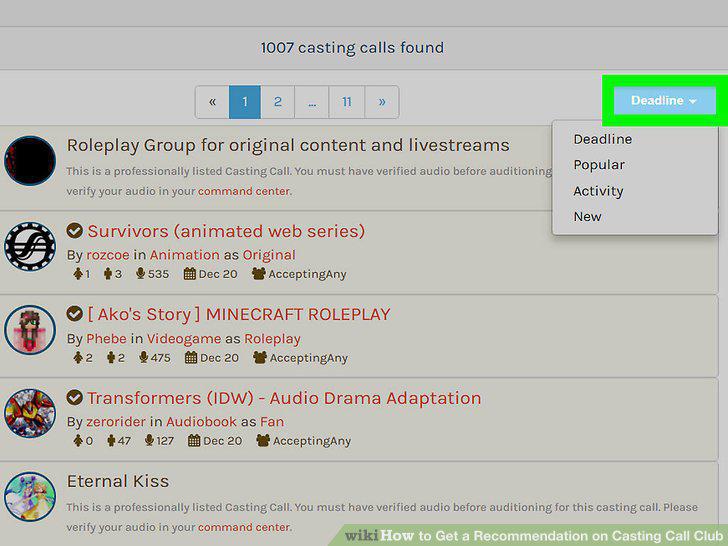Select Deadline in the sort menu

click(603, 139)
